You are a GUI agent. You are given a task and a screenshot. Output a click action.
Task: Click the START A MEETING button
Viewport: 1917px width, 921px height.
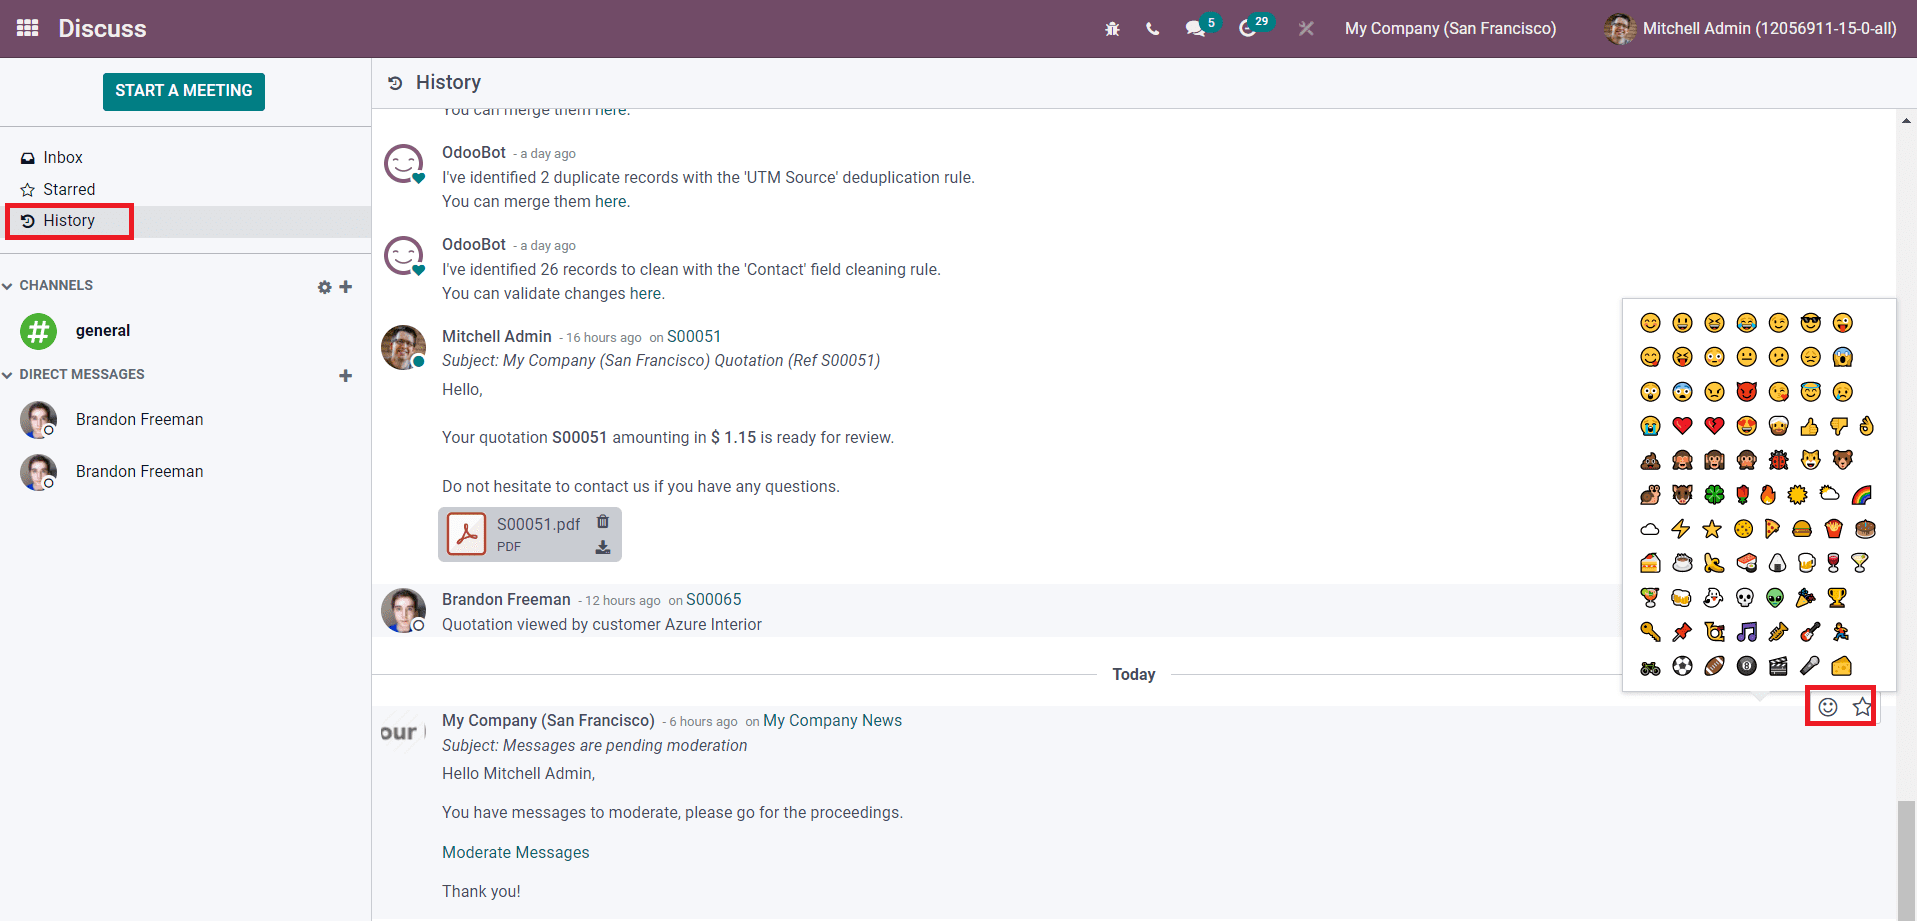click(x=184, y=91)
